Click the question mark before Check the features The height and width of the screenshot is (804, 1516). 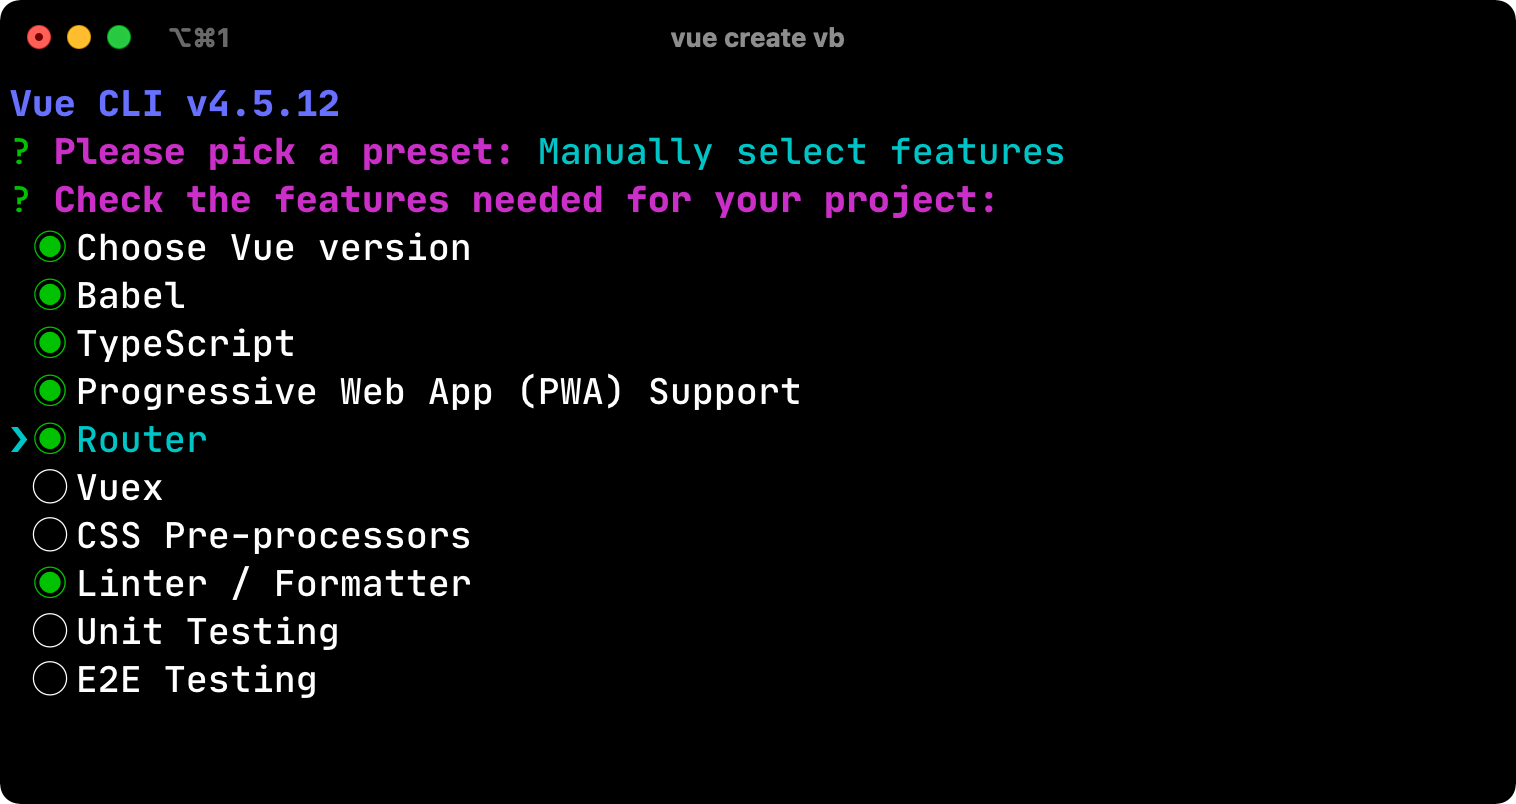point(21,200)
